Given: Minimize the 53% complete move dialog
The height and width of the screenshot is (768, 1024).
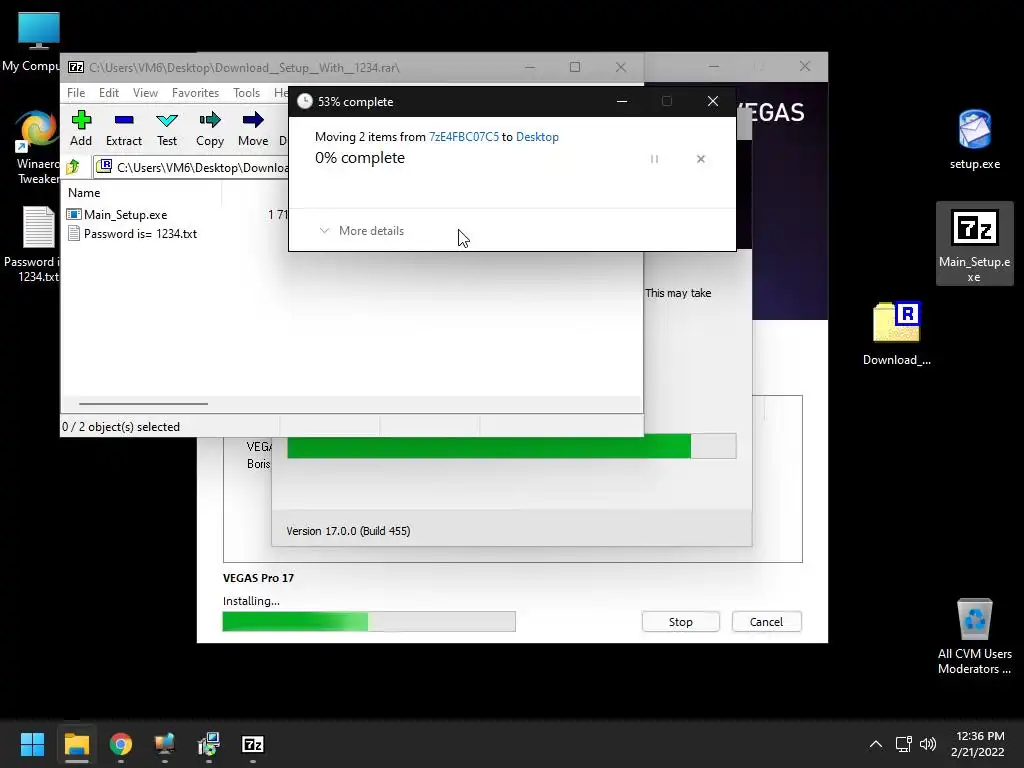Looking at the screenshot, I should point(622,101).
